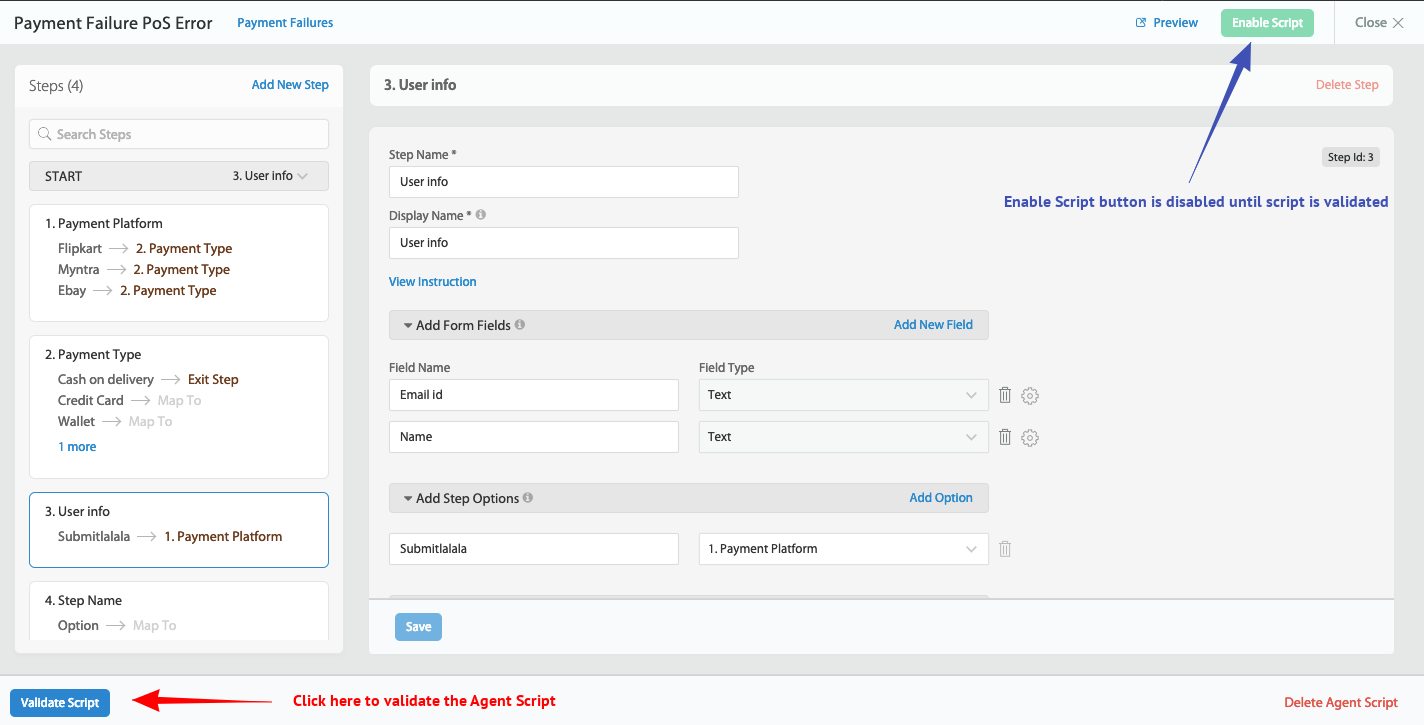Open the Preview view

click(1166, 21)
